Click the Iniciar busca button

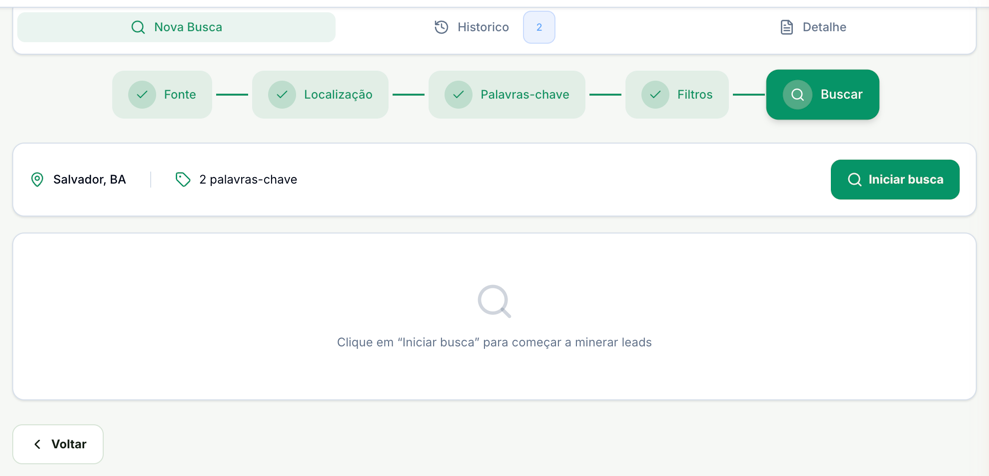point(895,180)
